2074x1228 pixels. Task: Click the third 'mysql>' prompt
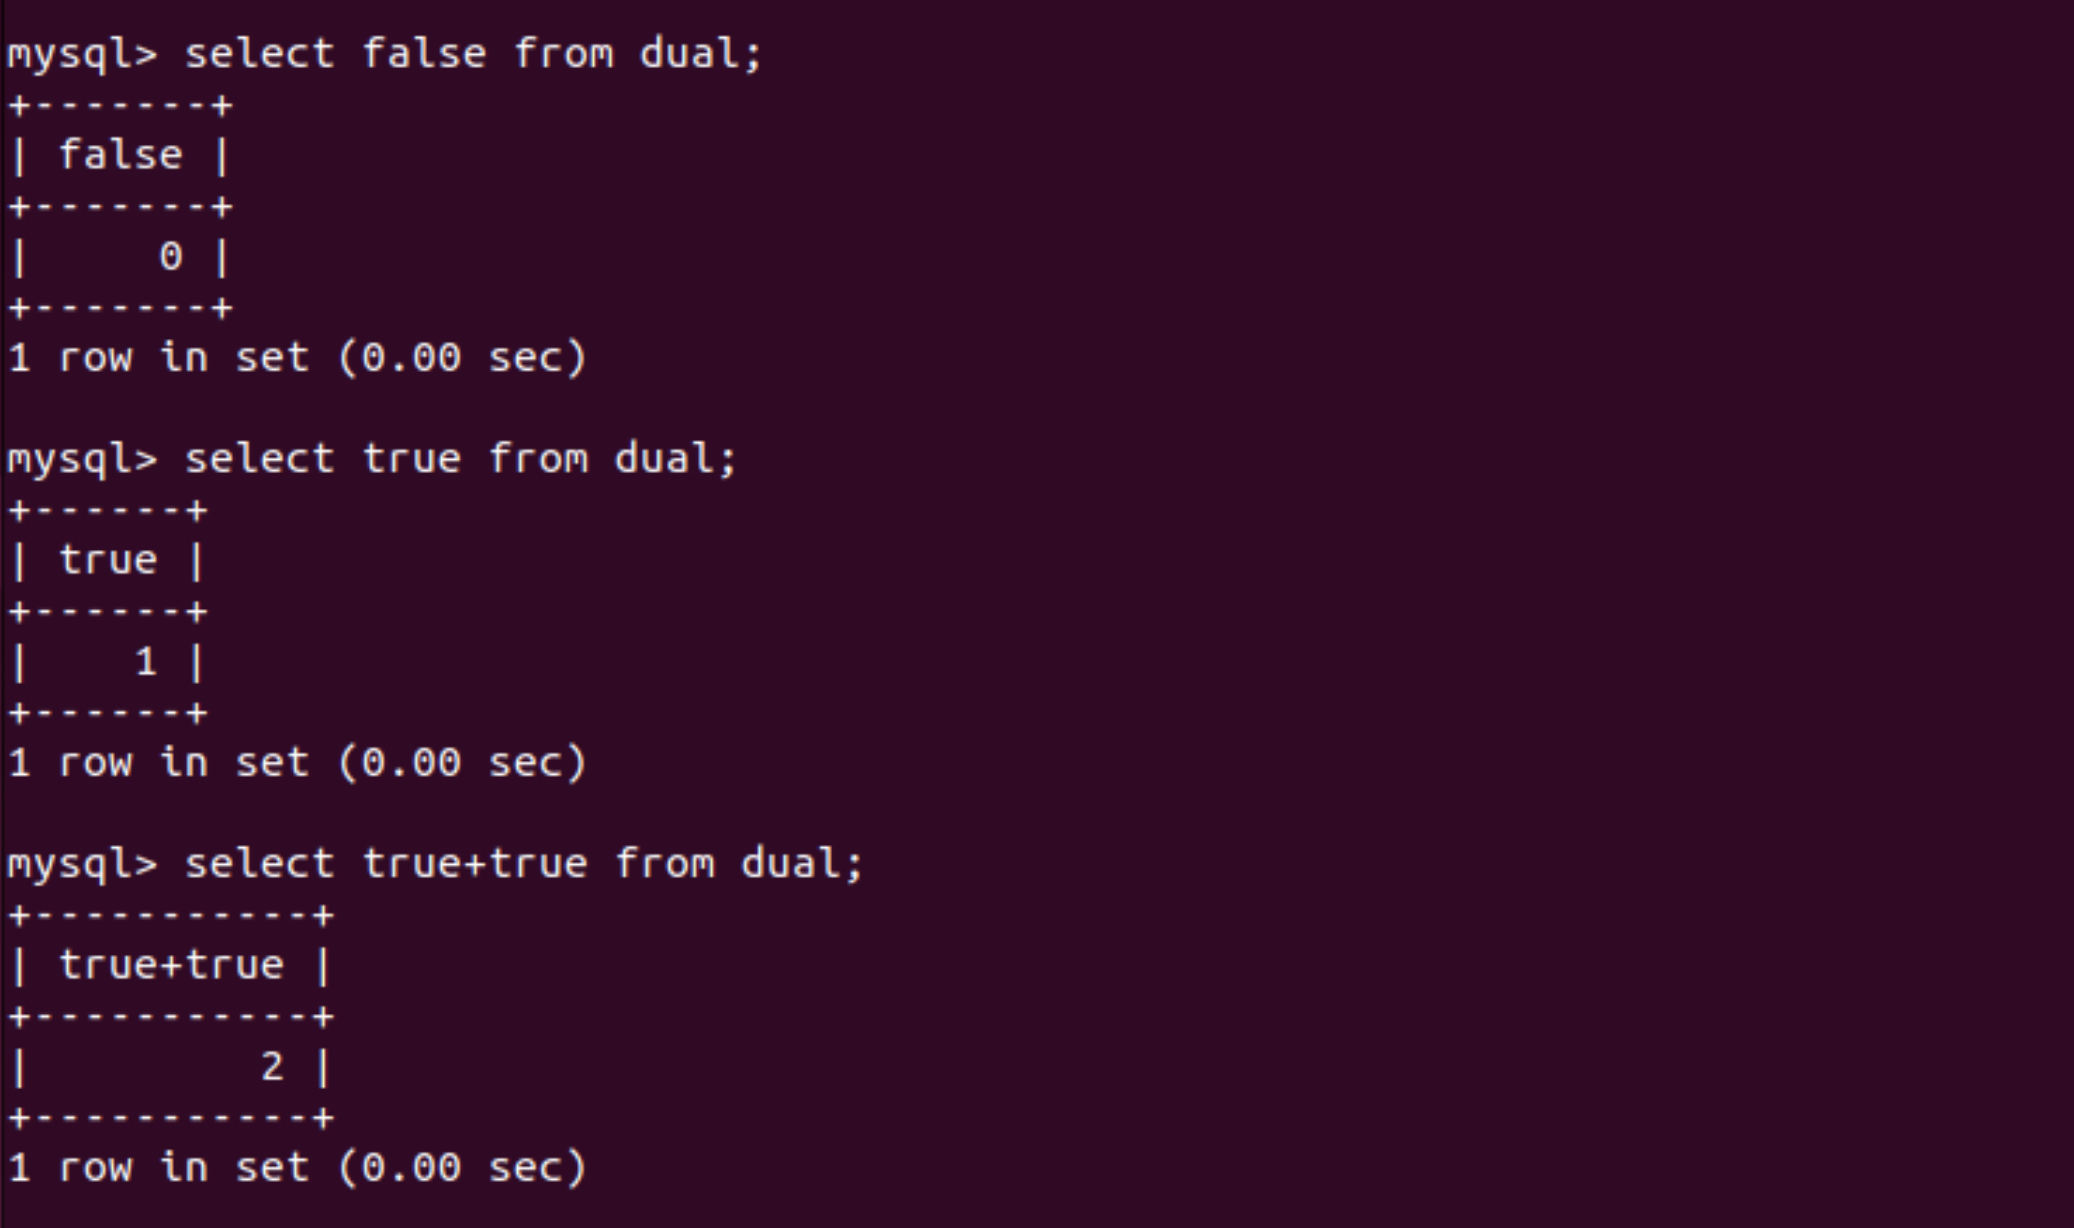(83, 866)
